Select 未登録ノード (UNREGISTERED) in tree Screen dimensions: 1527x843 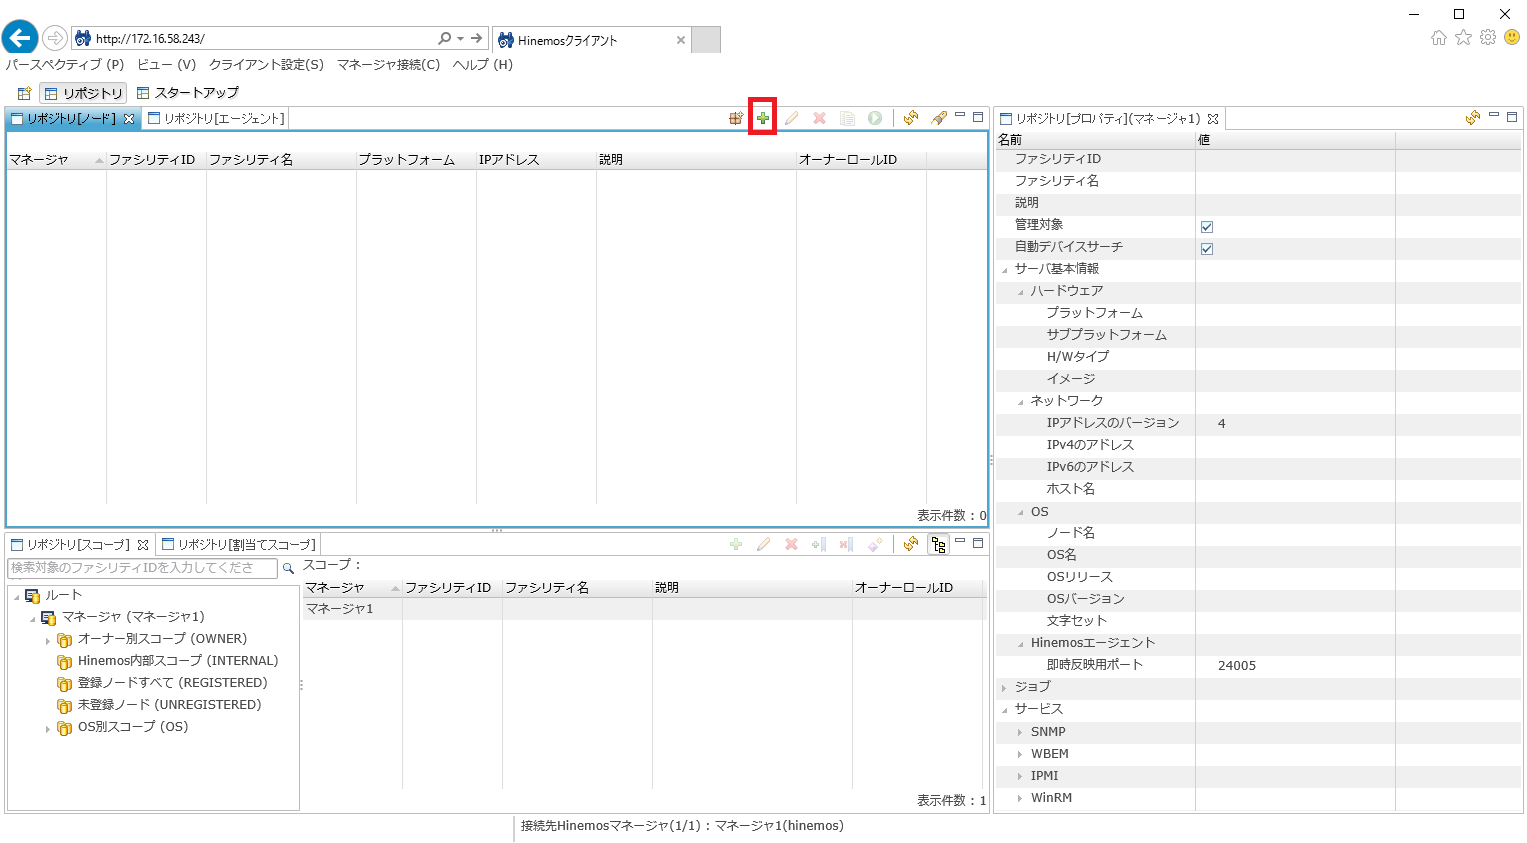tap(169, 705)
